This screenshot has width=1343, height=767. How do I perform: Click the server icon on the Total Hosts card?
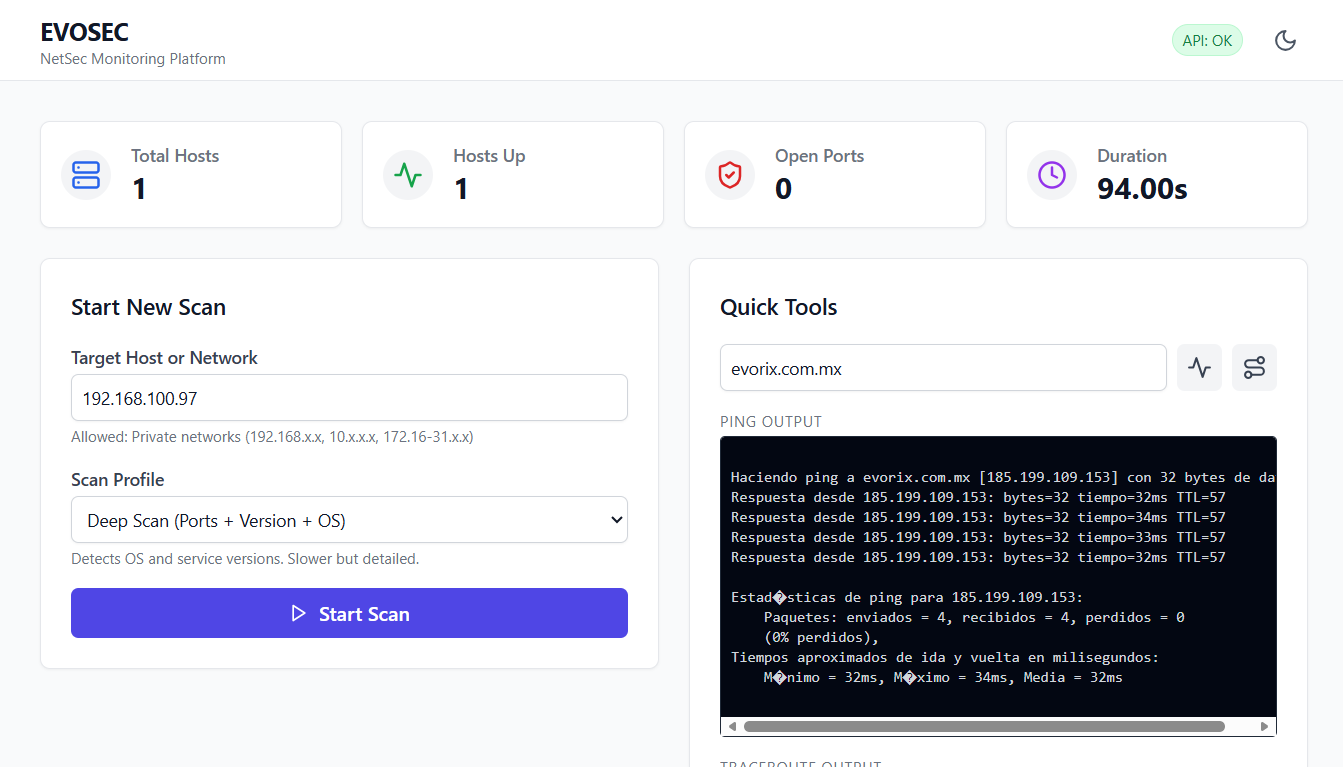coord(85,174)
